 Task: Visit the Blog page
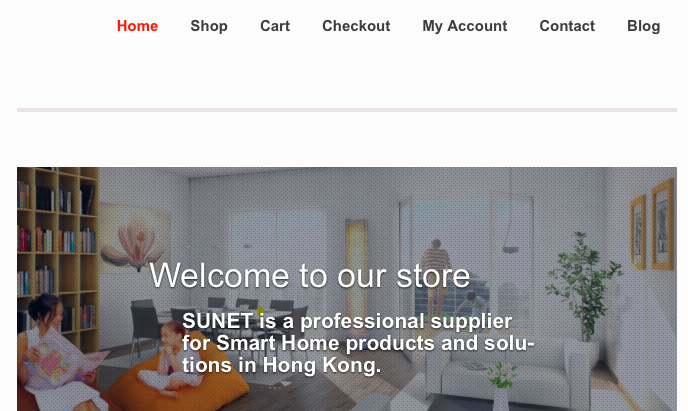644,26
